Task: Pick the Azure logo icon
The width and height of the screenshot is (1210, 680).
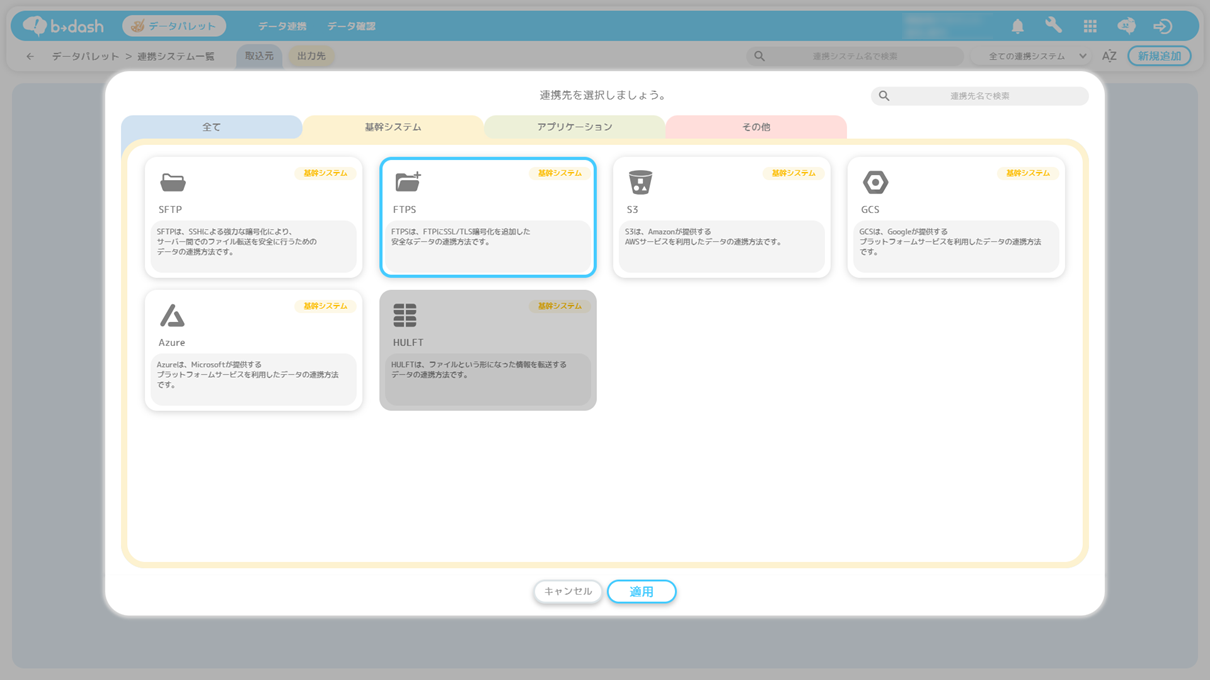Action: (x=172, y=316)
